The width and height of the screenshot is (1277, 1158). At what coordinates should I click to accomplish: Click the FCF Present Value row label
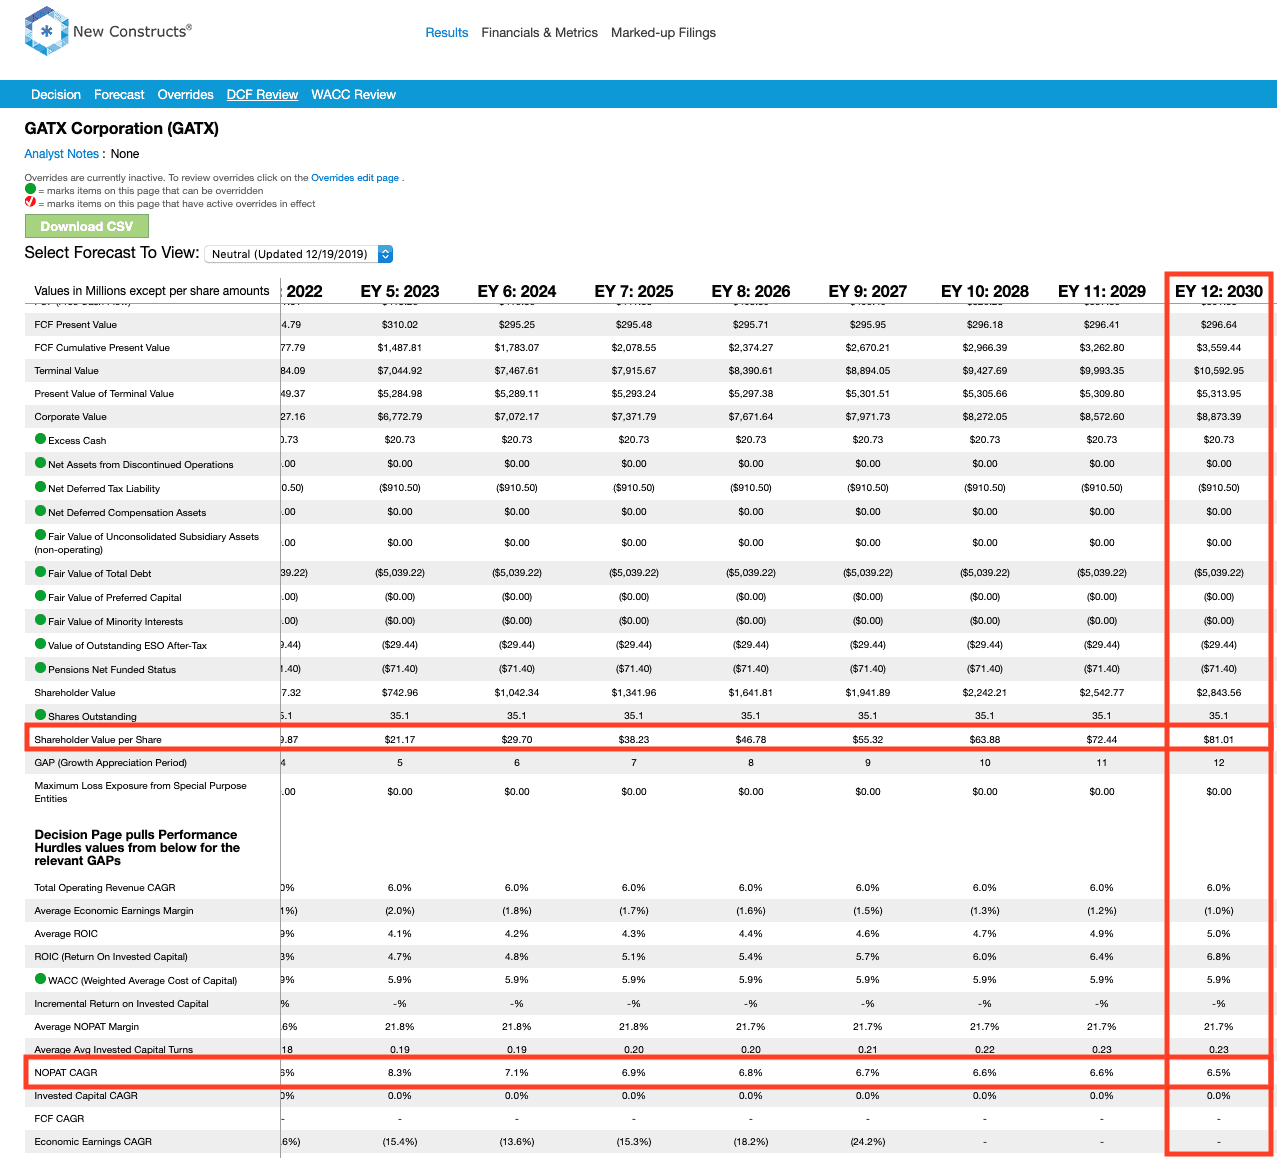tap(76, 325)
